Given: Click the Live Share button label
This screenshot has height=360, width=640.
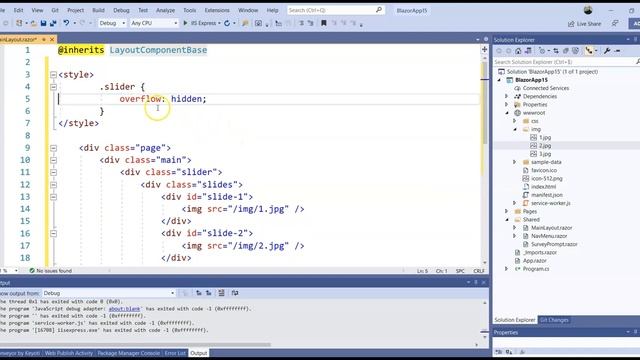Looking at the screenshot, I should [x=589, y=24].
